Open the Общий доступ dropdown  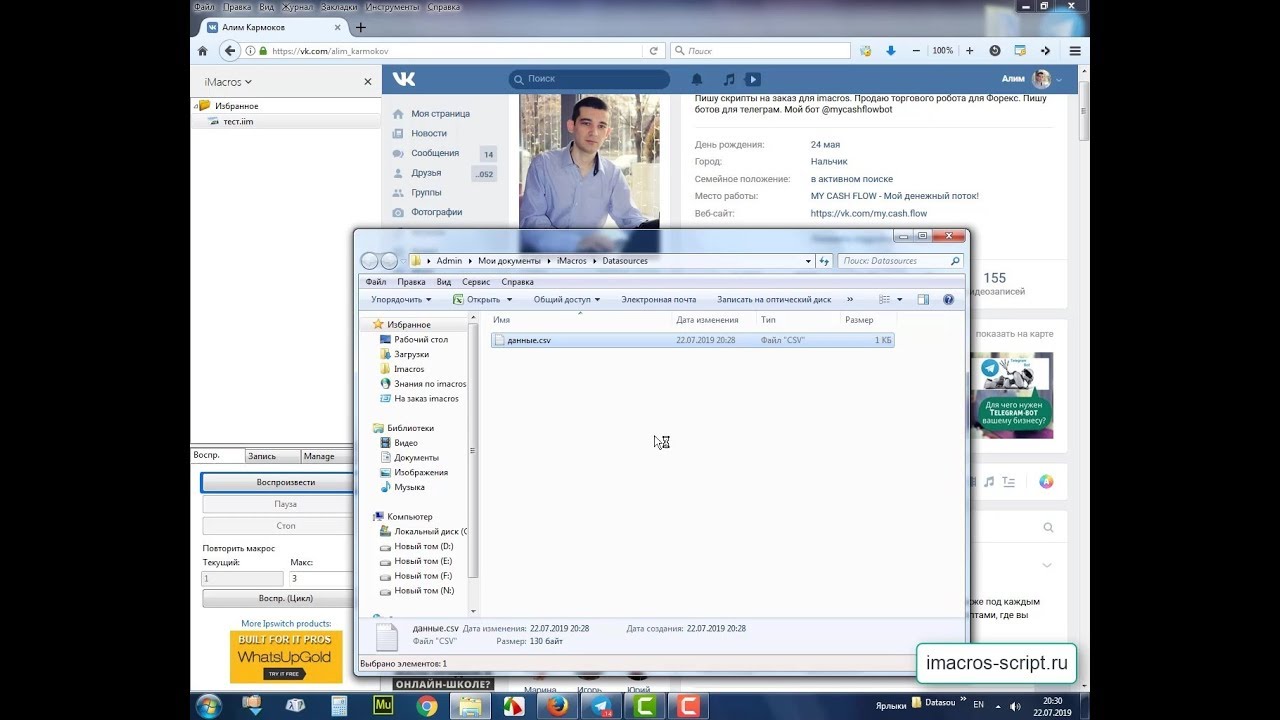click(x=567, y=299)
